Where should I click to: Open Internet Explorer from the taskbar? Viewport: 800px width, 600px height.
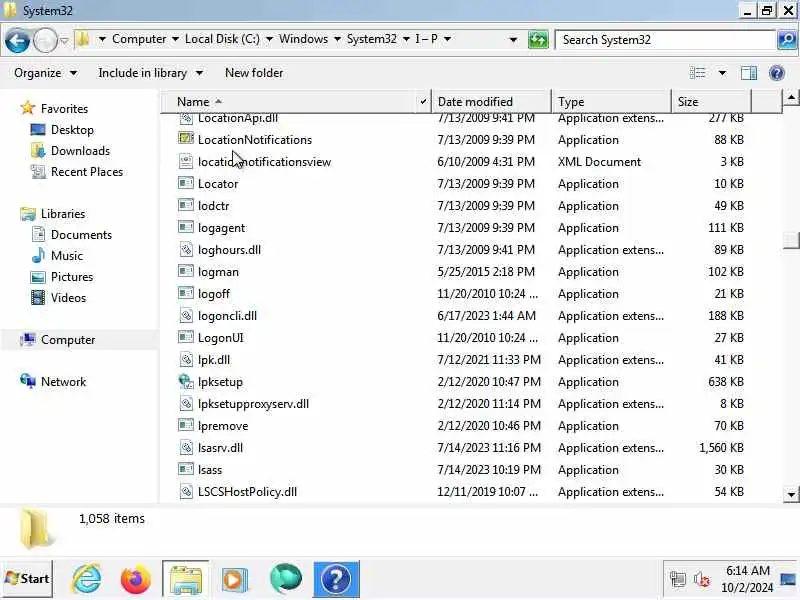pyautogui.click(x=86, y=579)
